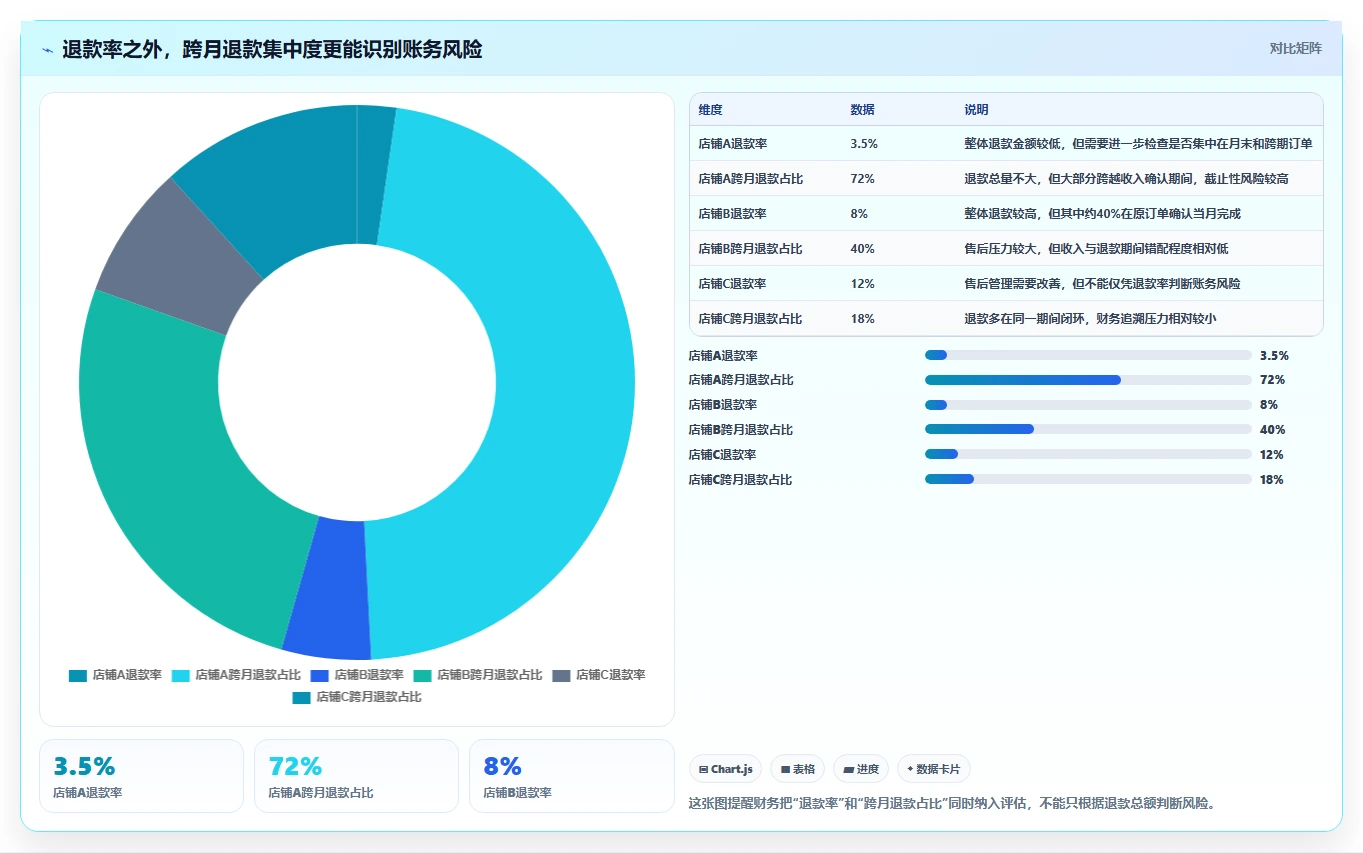Screen dimensions: 1363x853
Task: Click 店铺B退款率 progress bar
Action: 1088,405
